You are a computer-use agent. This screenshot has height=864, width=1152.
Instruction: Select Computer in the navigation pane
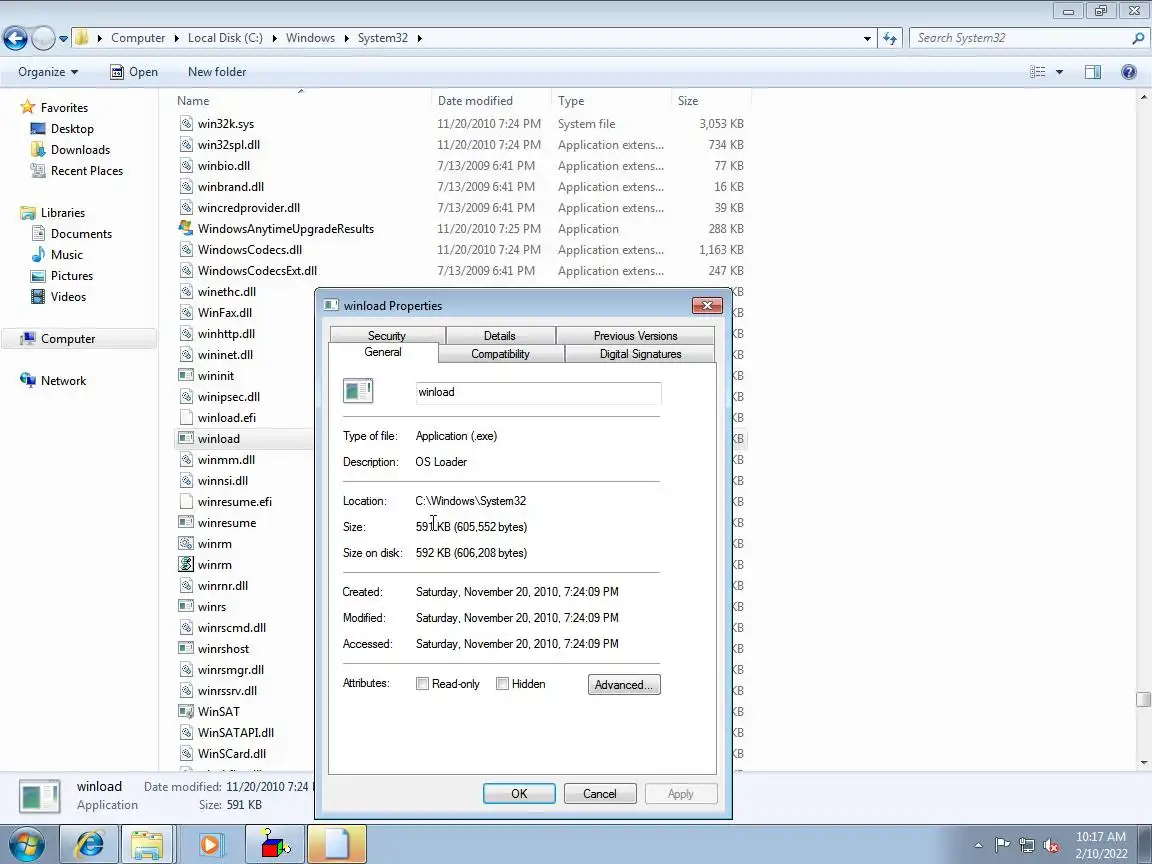click(x=68, y=339)
